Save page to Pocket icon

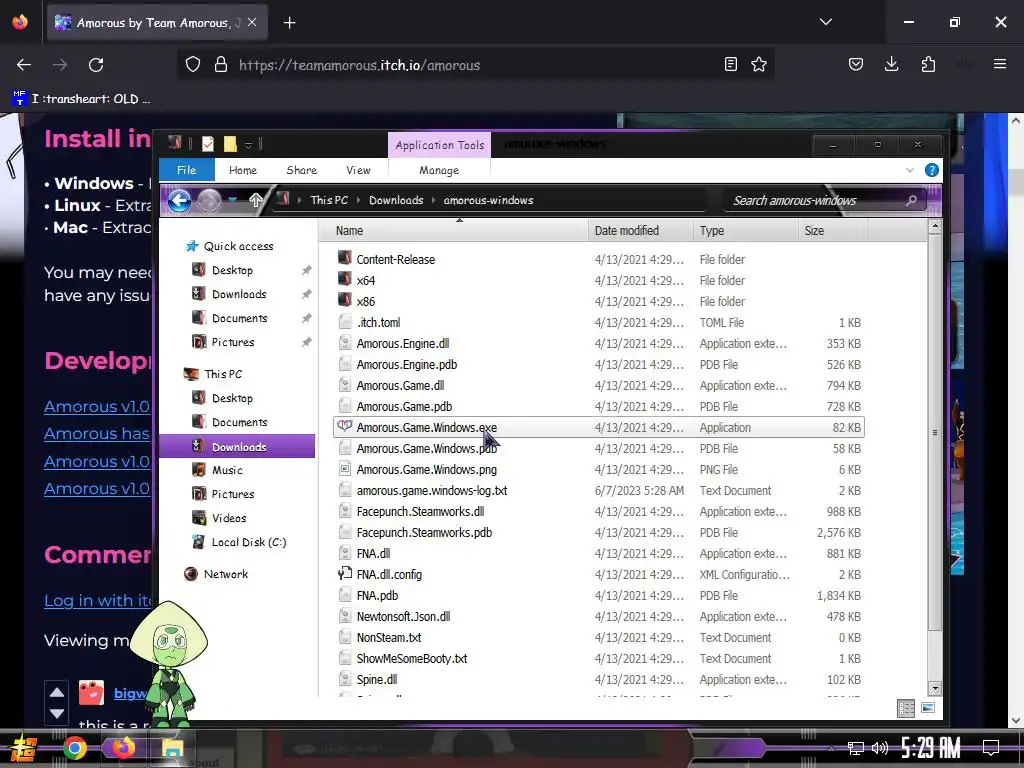coord(856,64)
